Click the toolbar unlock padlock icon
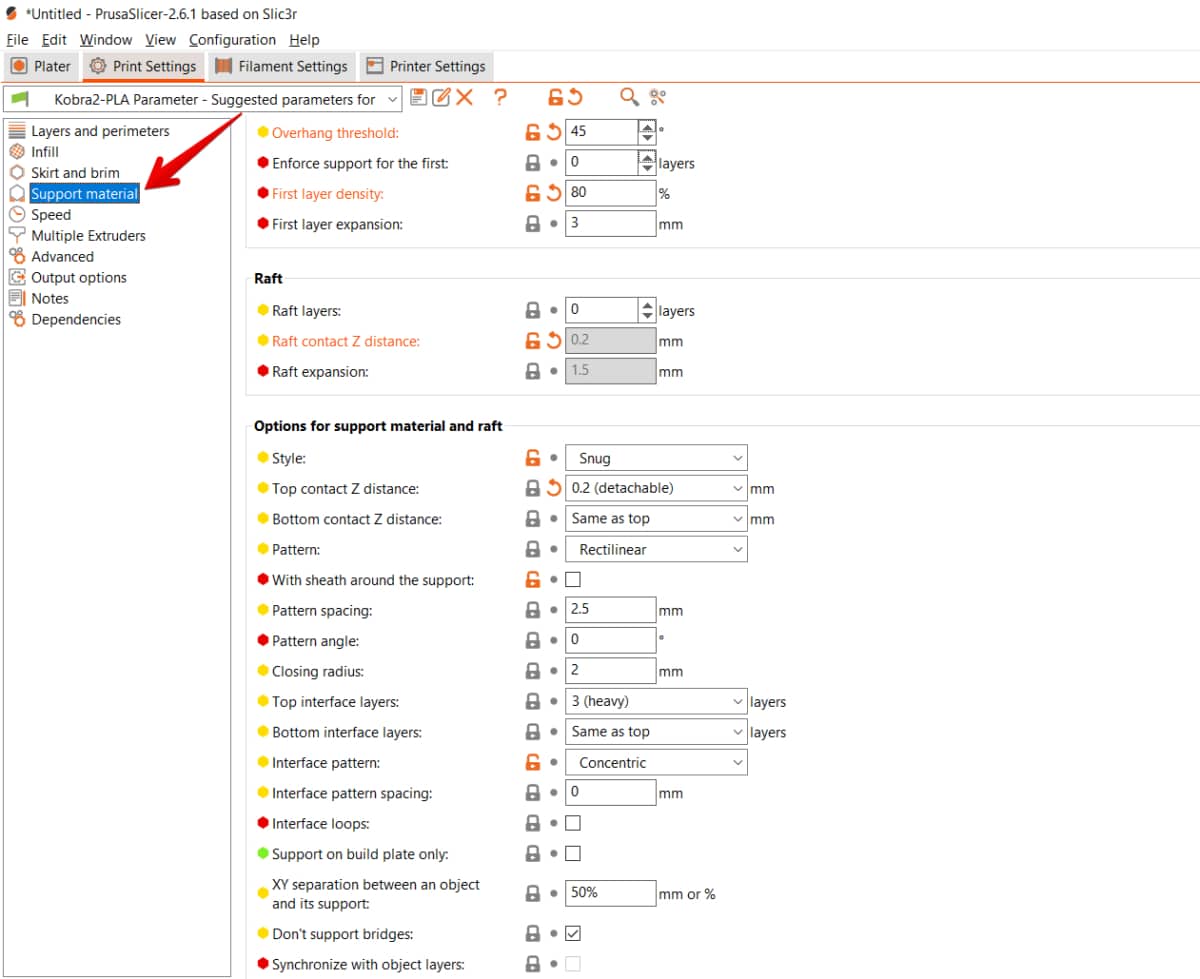This screenshot has width=1200, height=979. (555, 97)
